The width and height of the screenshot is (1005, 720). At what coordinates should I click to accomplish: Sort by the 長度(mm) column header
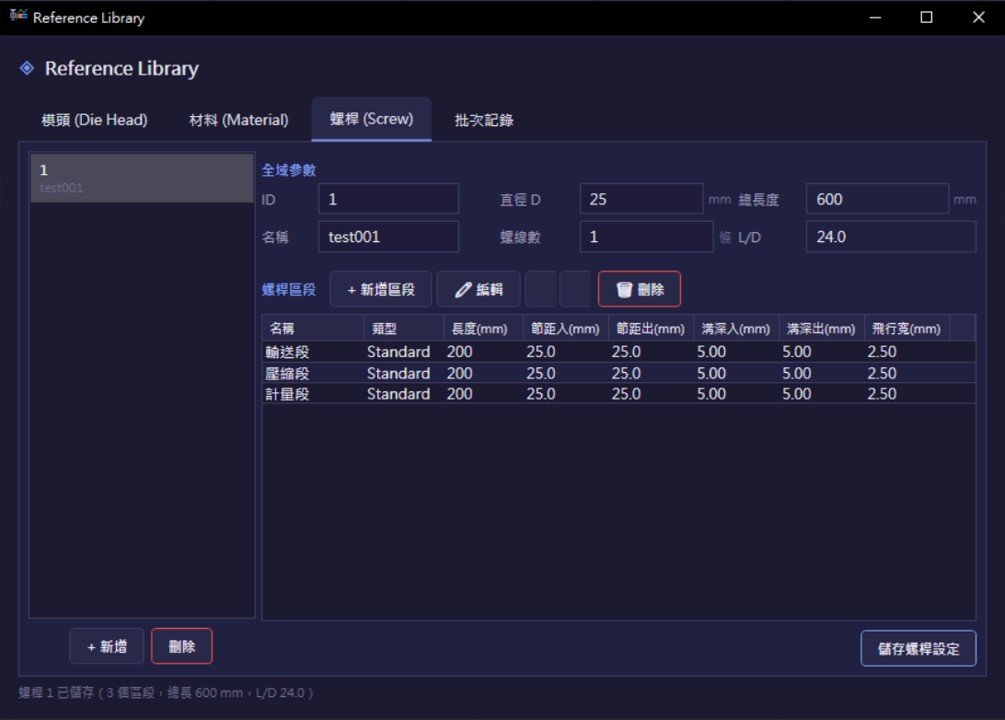(483, 328)
